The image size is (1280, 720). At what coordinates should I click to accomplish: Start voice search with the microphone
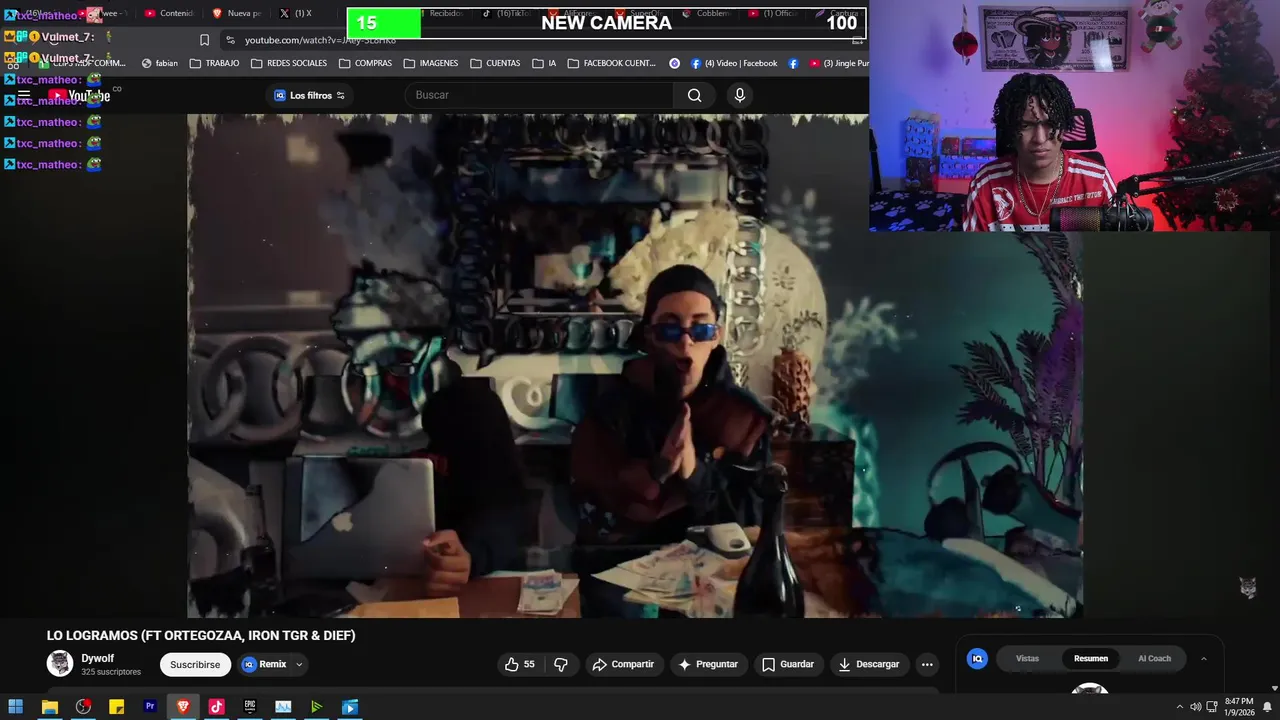click(739, 95)
